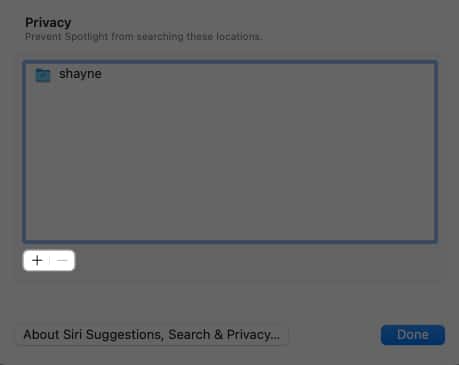Screen dimensions: 459x365
Task: Add a location with the plus button
Action: click(37, 260)
